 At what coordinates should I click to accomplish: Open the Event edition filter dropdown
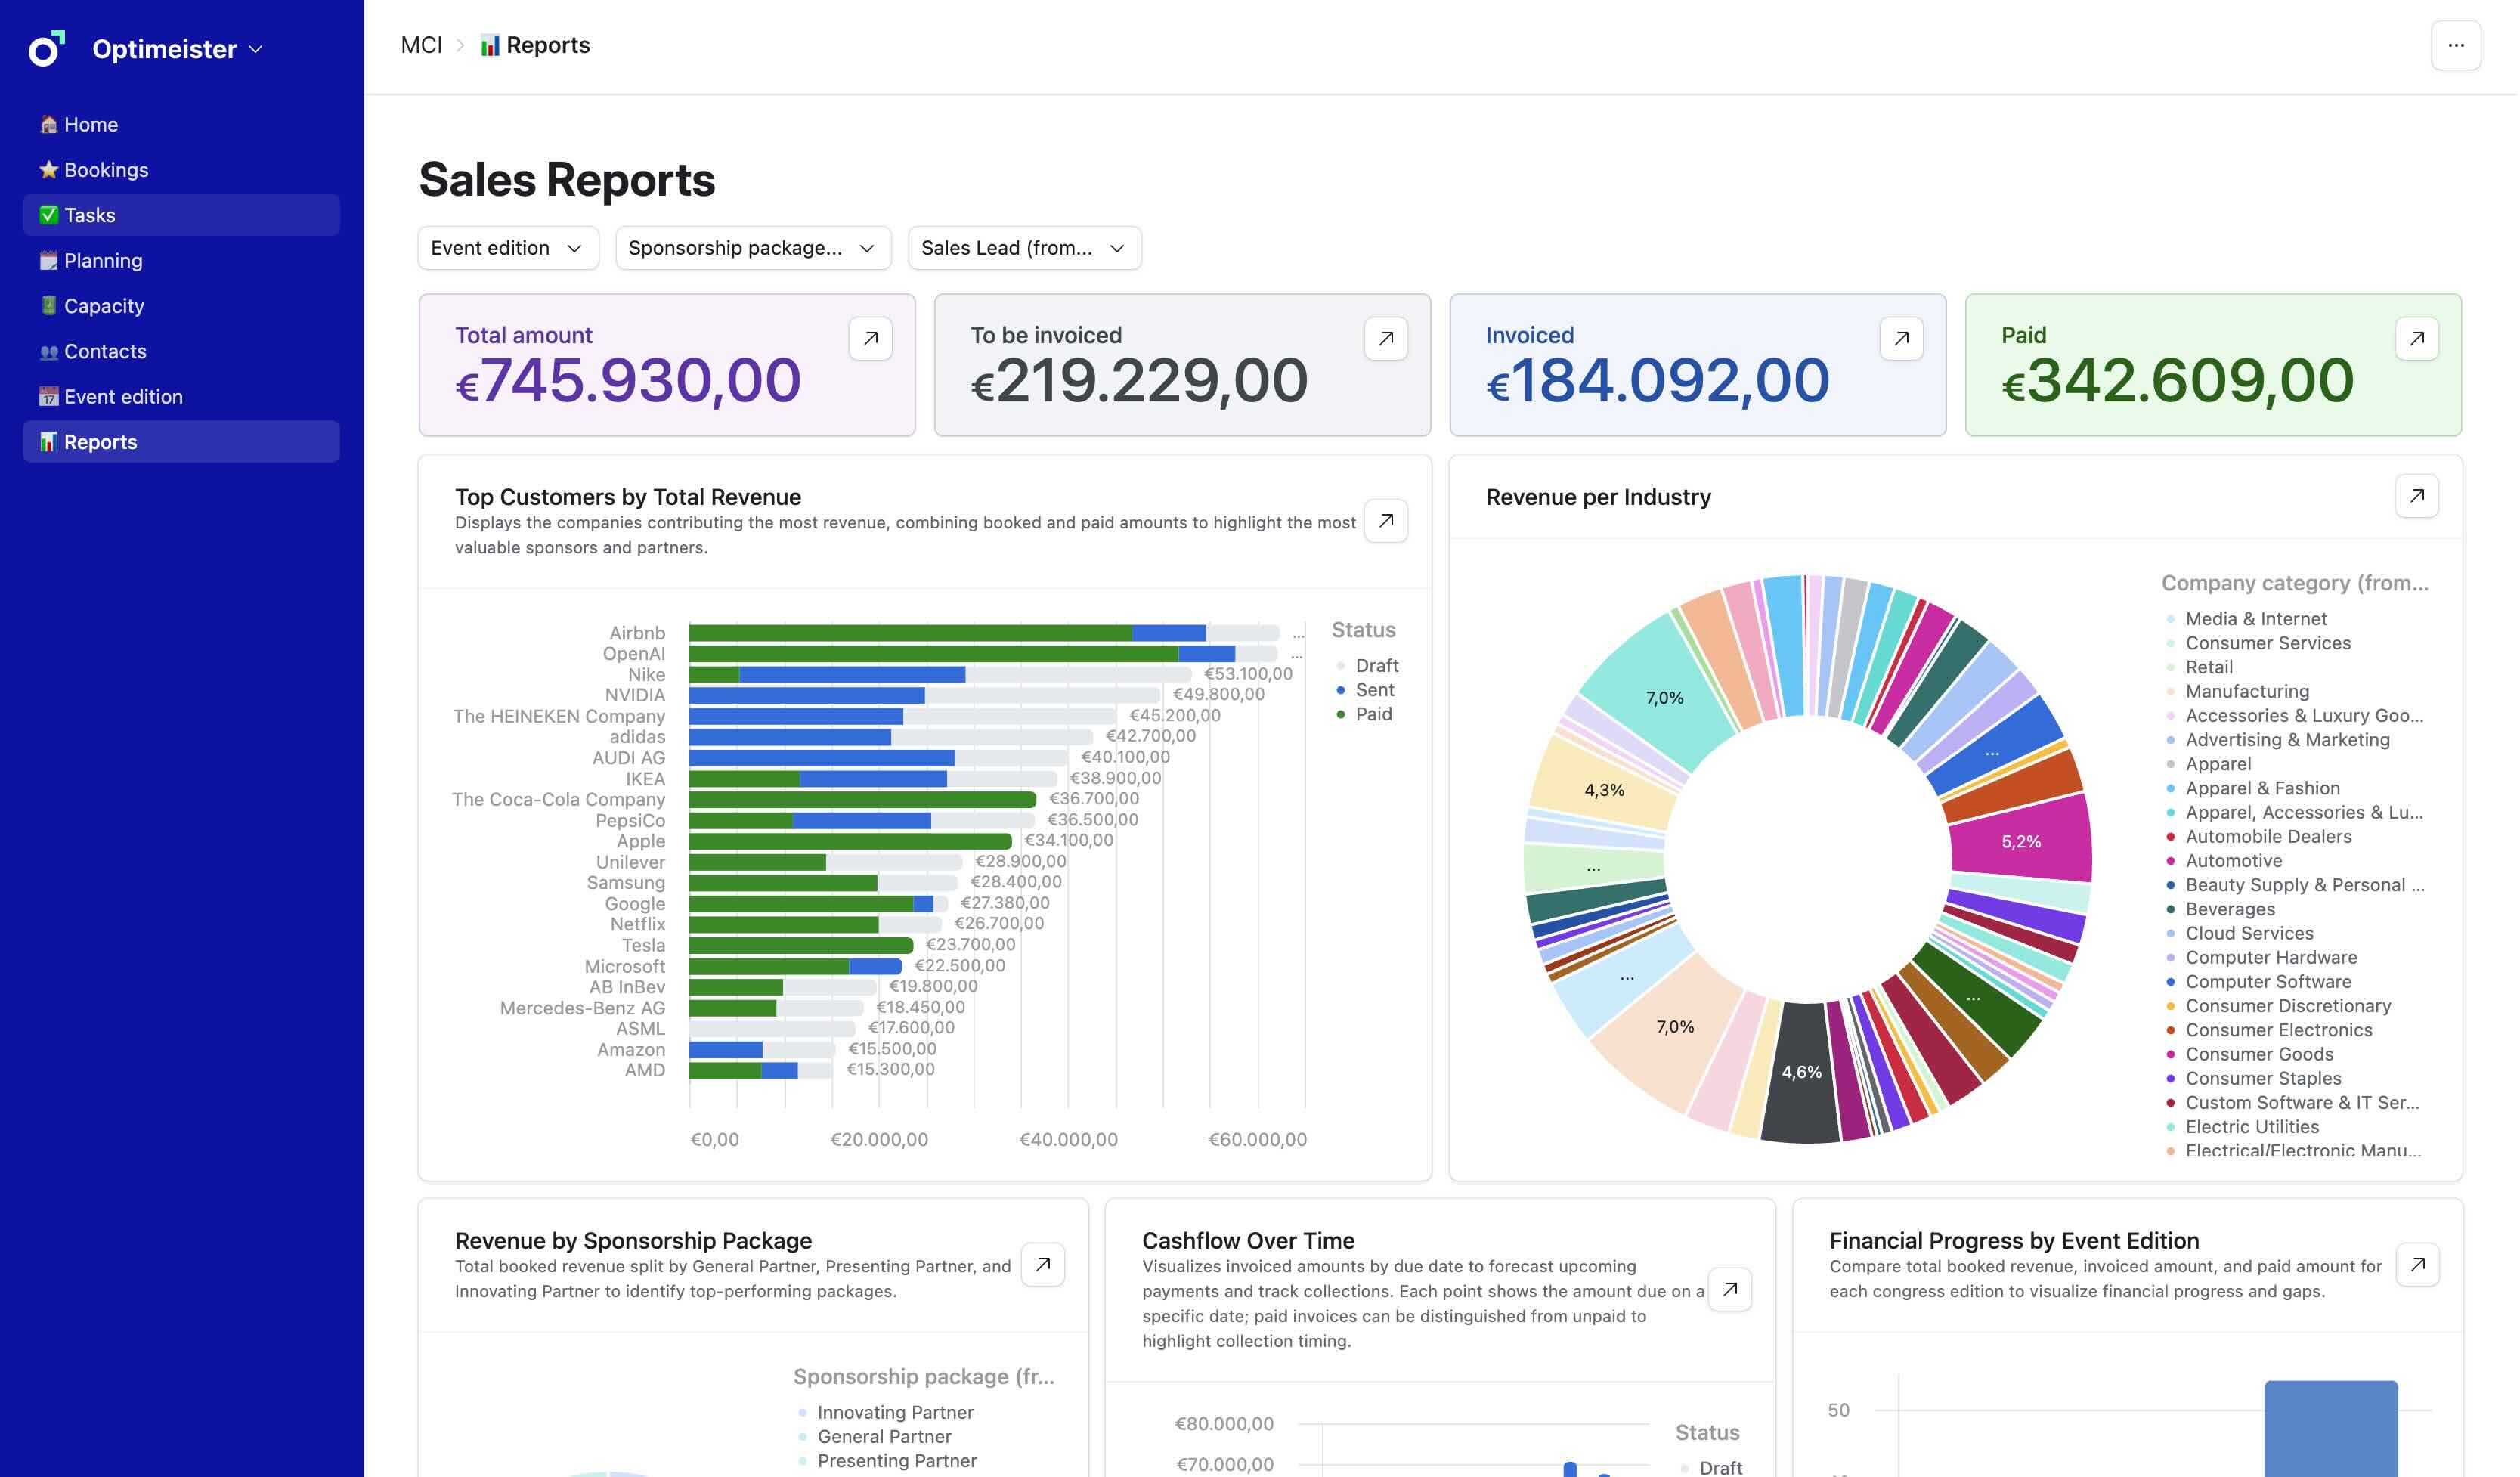click(x=507, y=248)
